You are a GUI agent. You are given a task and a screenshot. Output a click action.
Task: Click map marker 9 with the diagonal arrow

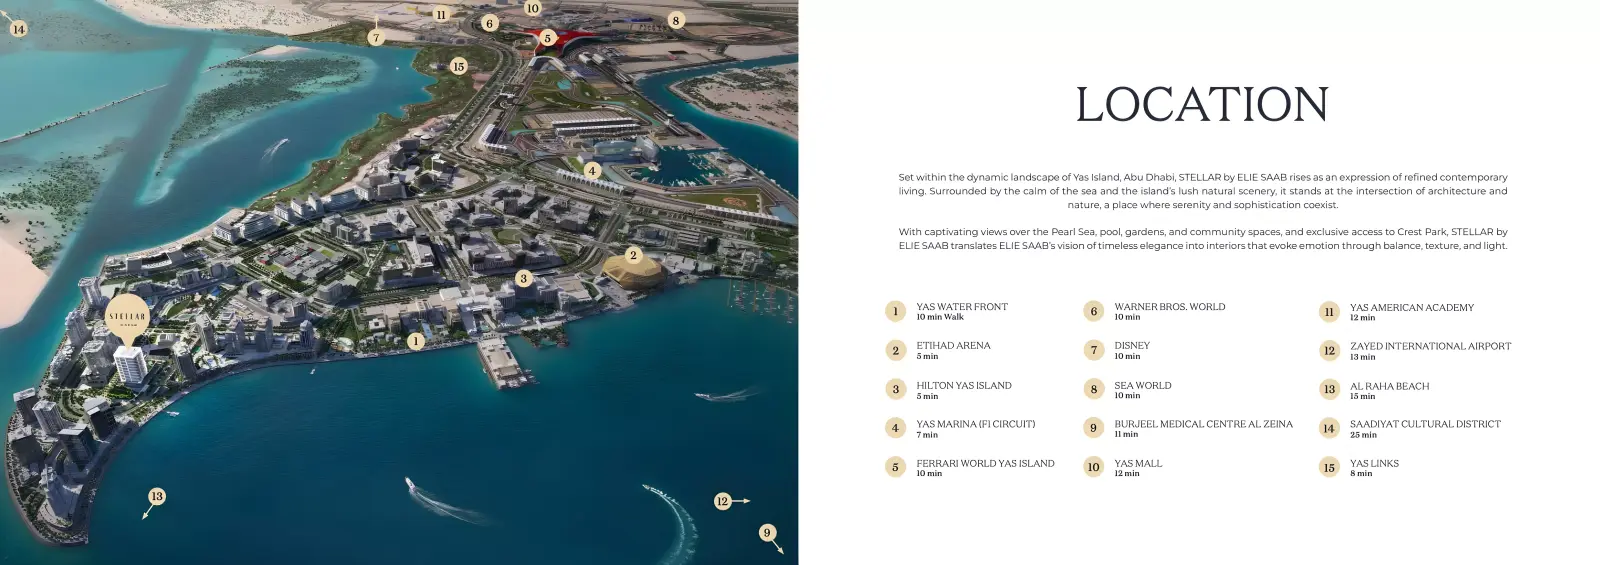click(768, 533)
